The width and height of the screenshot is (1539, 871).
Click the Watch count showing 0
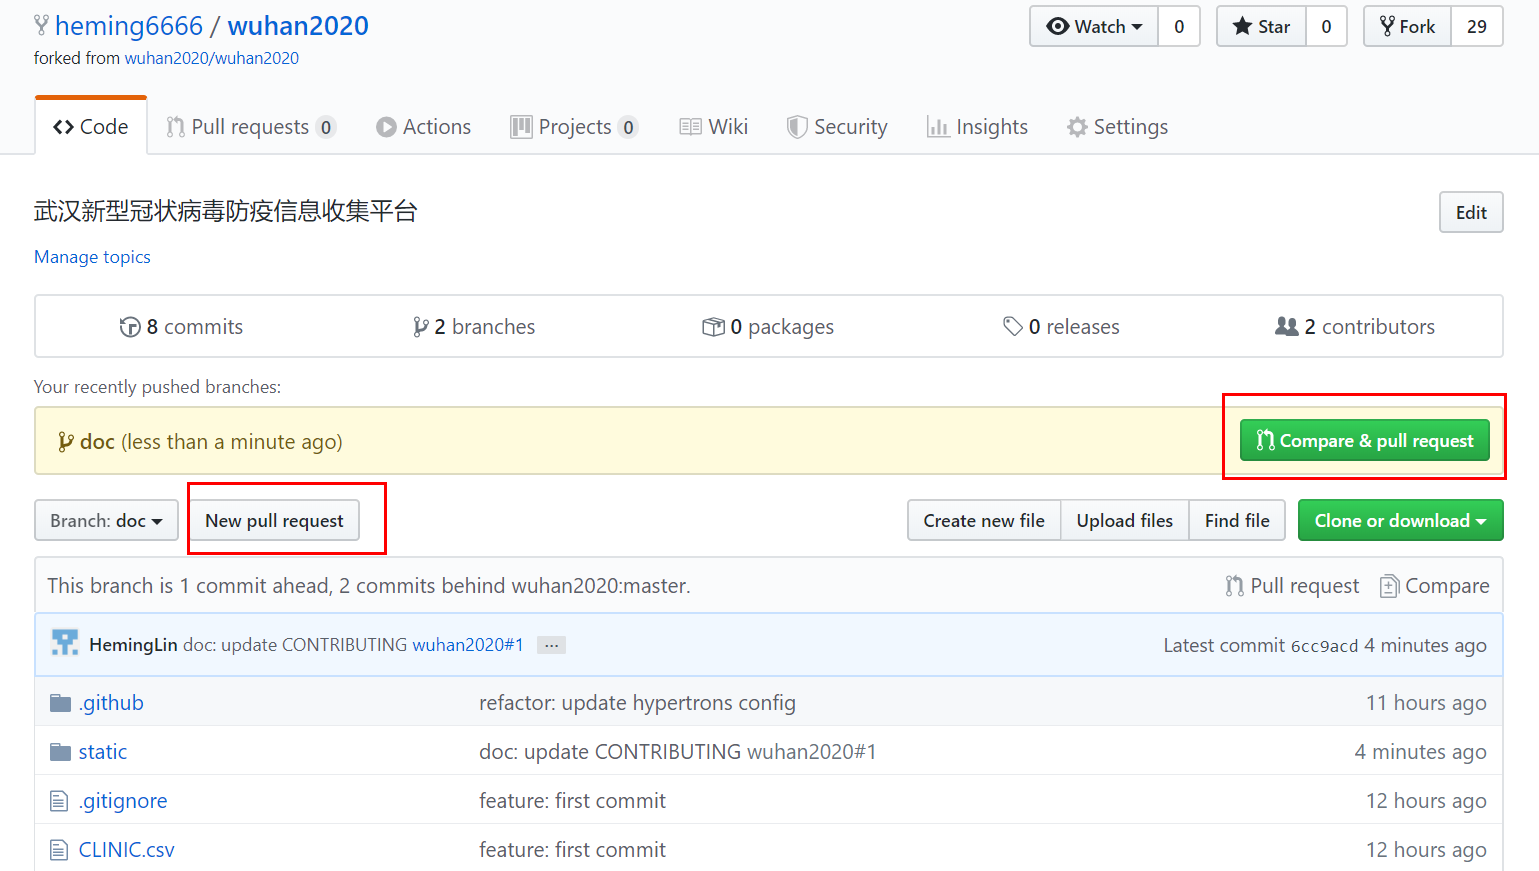[1179, 27]
